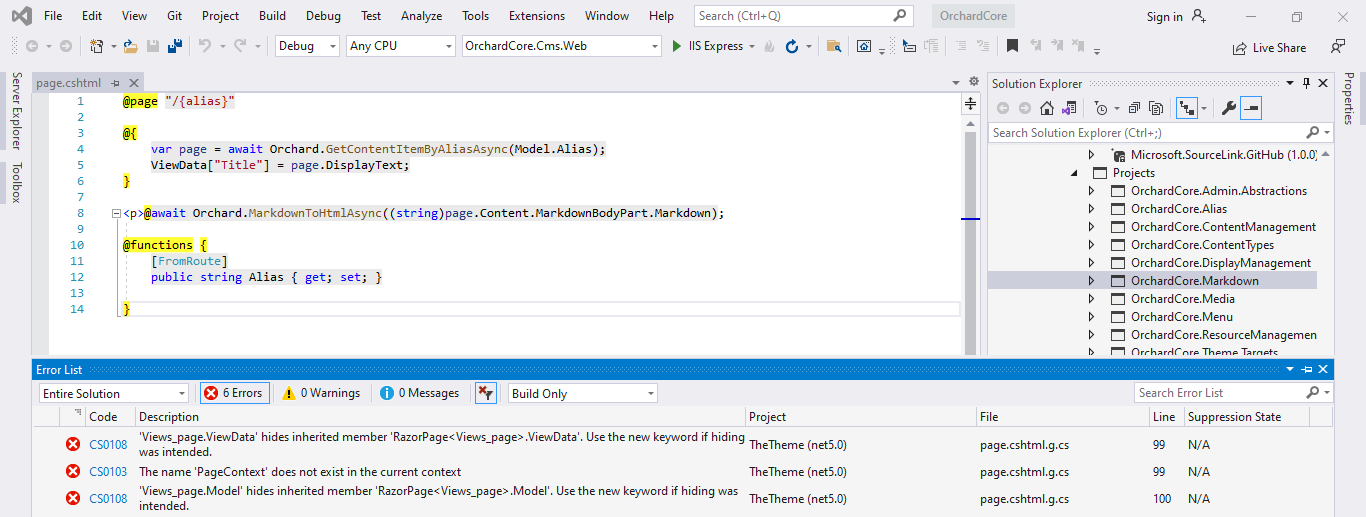This screenshot has width=1366, height=517.
Task: Sort Error List by Project column header
Action: coord(861,417)
